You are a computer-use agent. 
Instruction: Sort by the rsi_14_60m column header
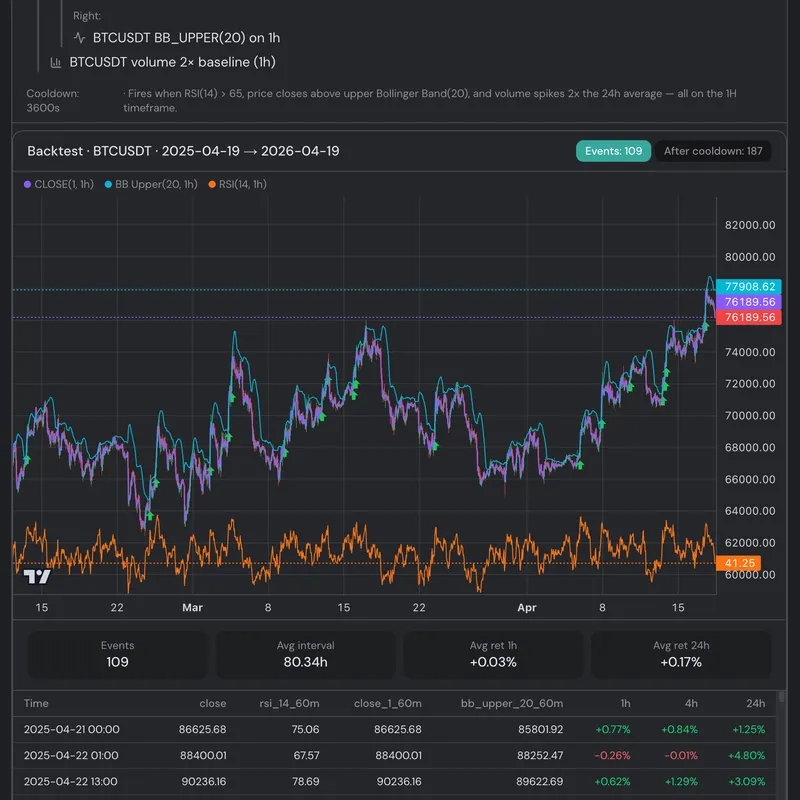click(x=289, y=703)
